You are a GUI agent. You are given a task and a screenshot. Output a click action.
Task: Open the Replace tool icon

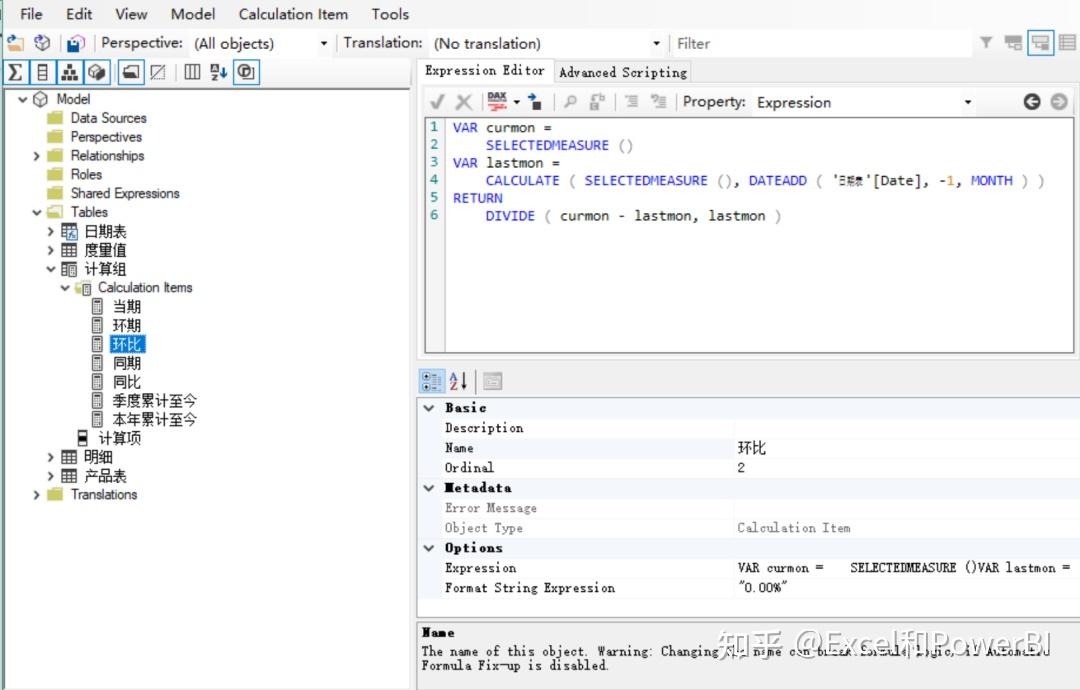[596, 102]
